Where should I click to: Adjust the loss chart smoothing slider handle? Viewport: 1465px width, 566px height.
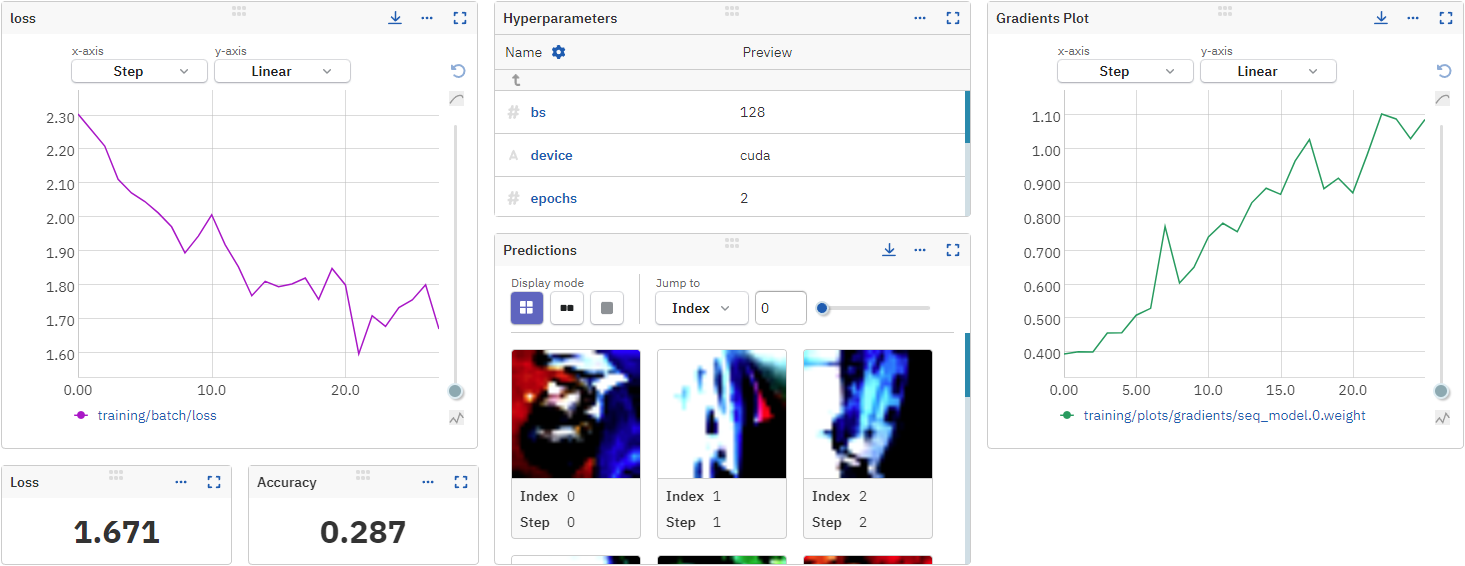456,391
